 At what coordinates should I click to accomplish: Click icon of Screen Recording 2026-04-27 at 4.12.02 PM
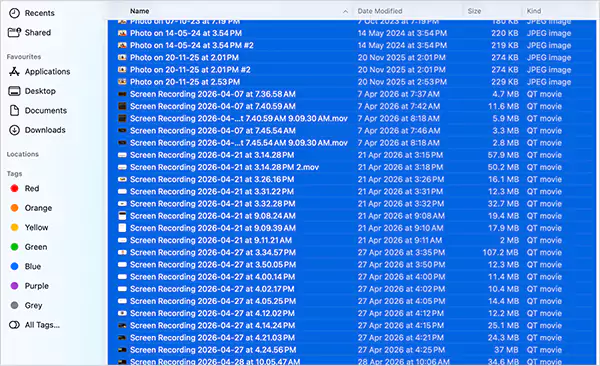122,314
